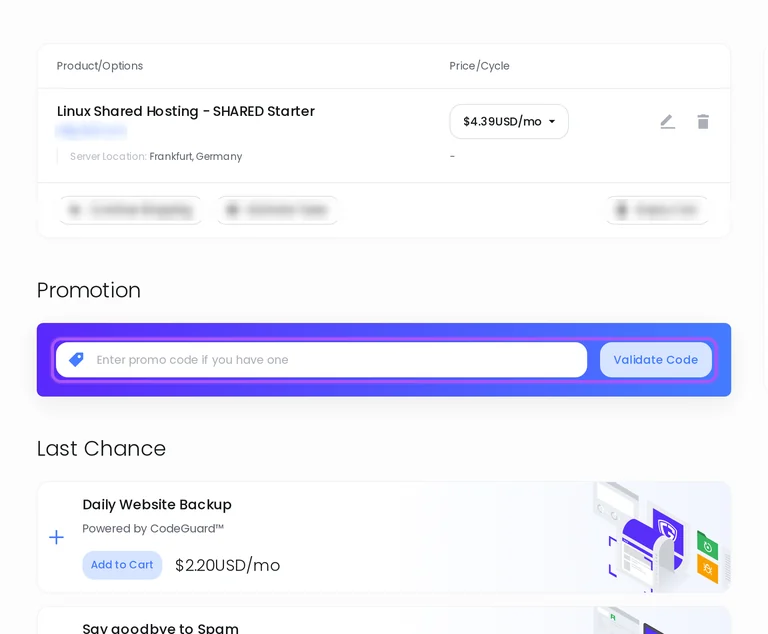Click the Daily Website Backup illustration
The width and height of the screenshot is (768, 634).
tap(661, 537)
